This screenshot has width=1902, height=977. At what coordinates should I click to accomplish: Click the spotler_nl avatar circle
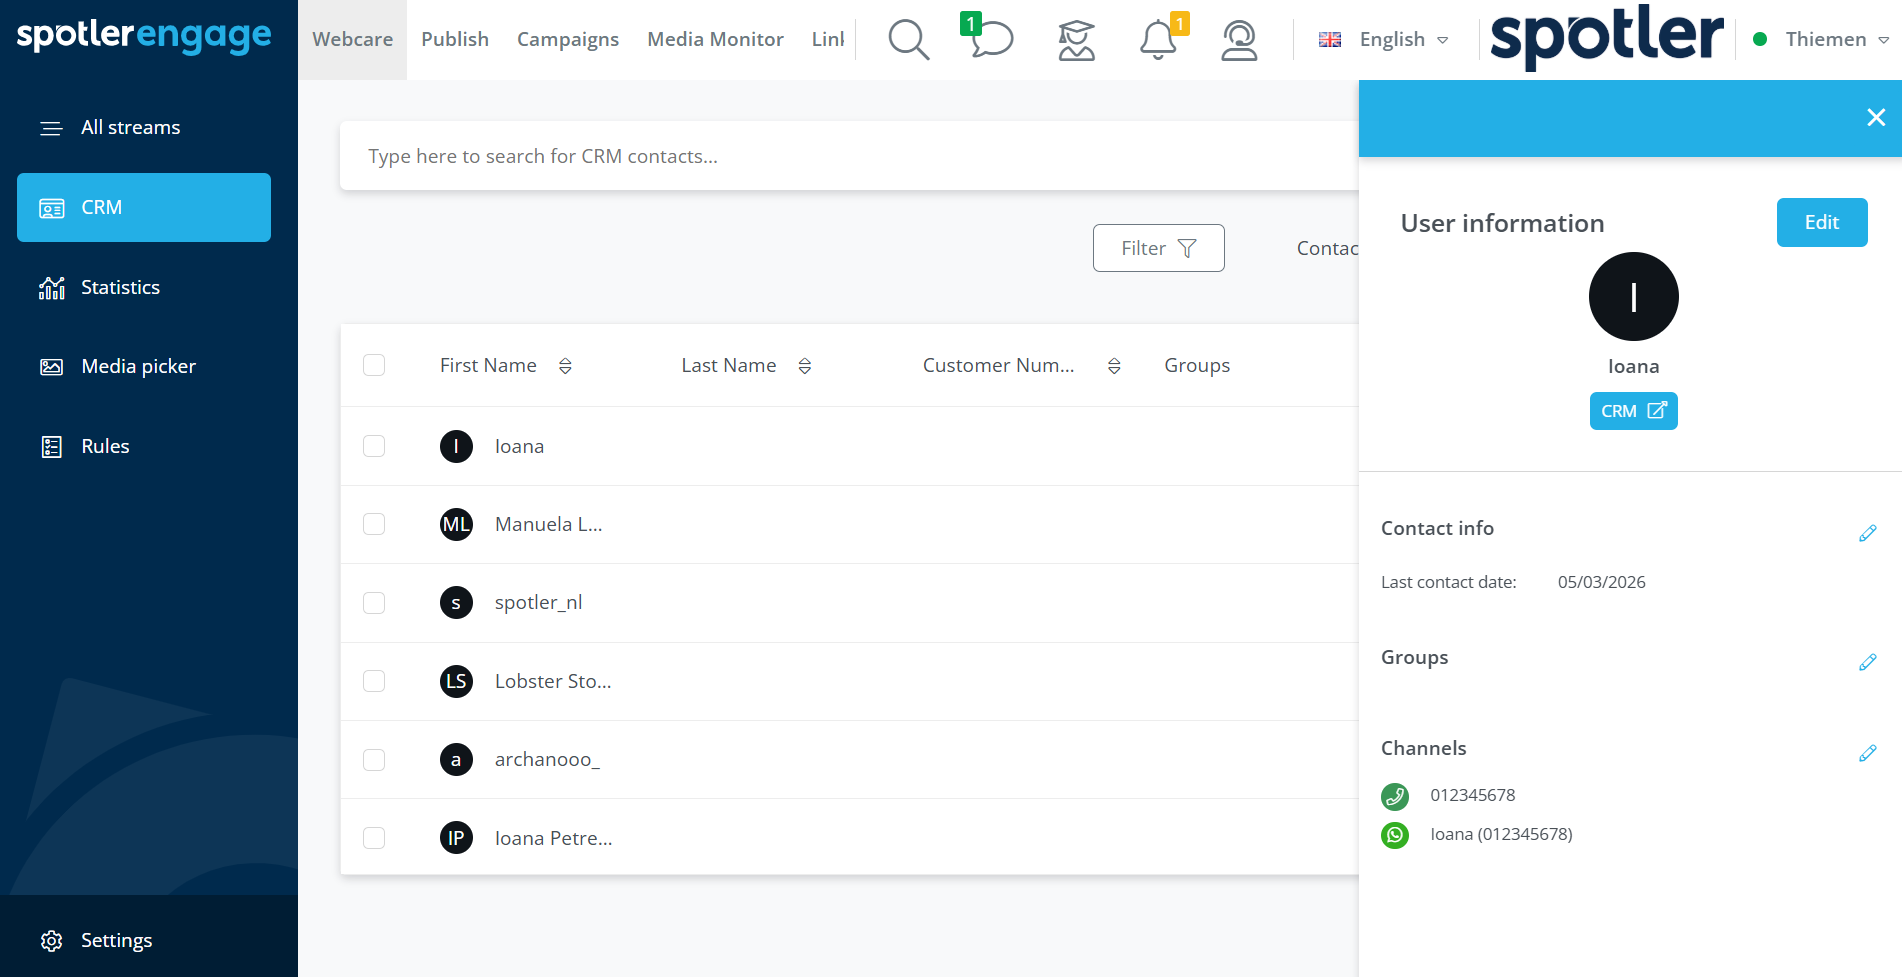(x=456, y=602)
